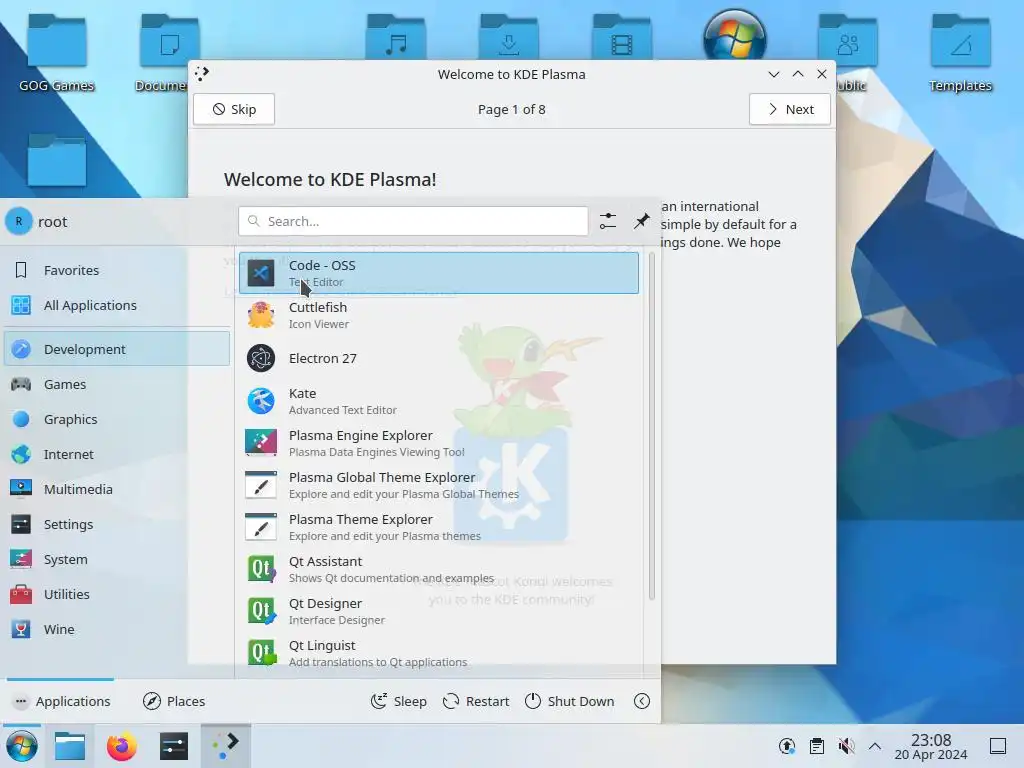The height and width of the screenshot is (768, 1024).
Task: Open Cuttlefish icon viewer
Action: (438, 315)
